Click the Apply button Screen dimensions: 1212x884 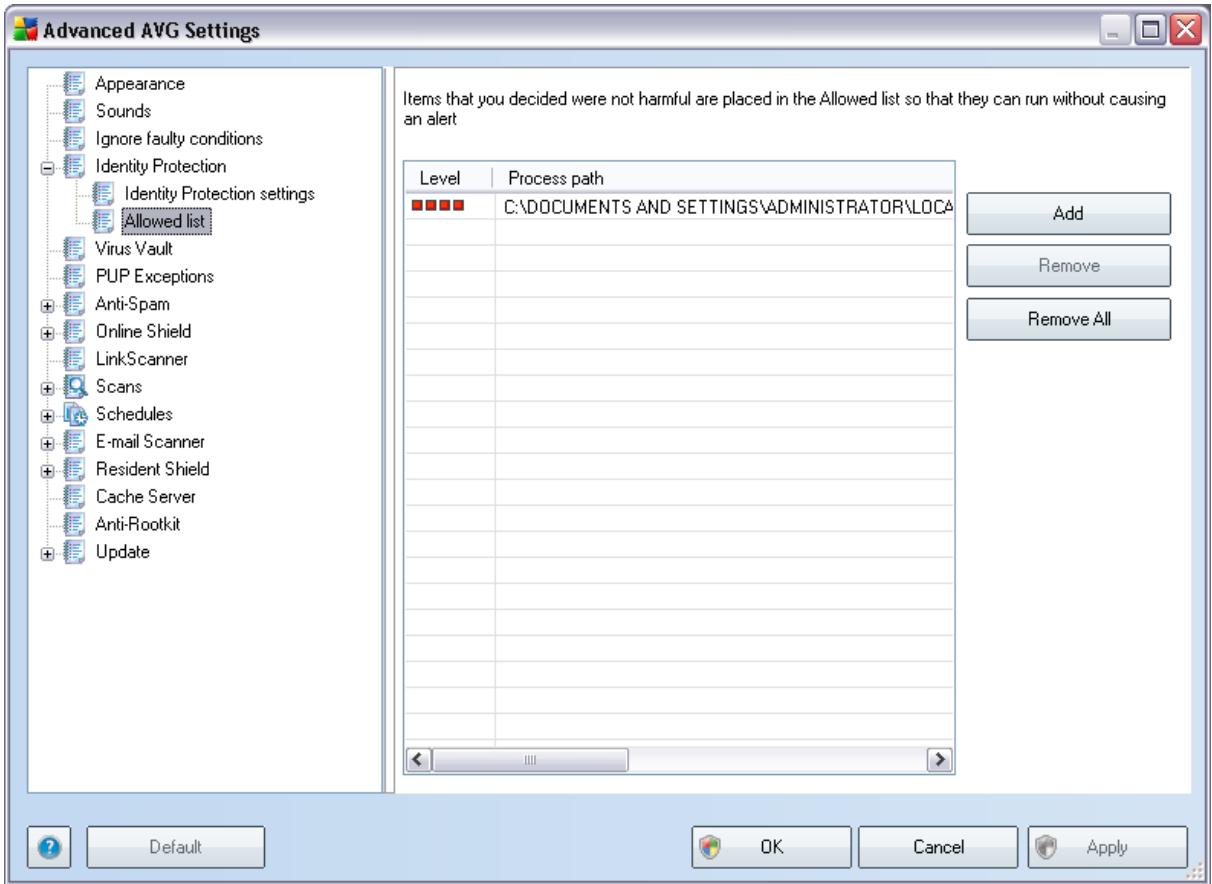coord(1108,847)
